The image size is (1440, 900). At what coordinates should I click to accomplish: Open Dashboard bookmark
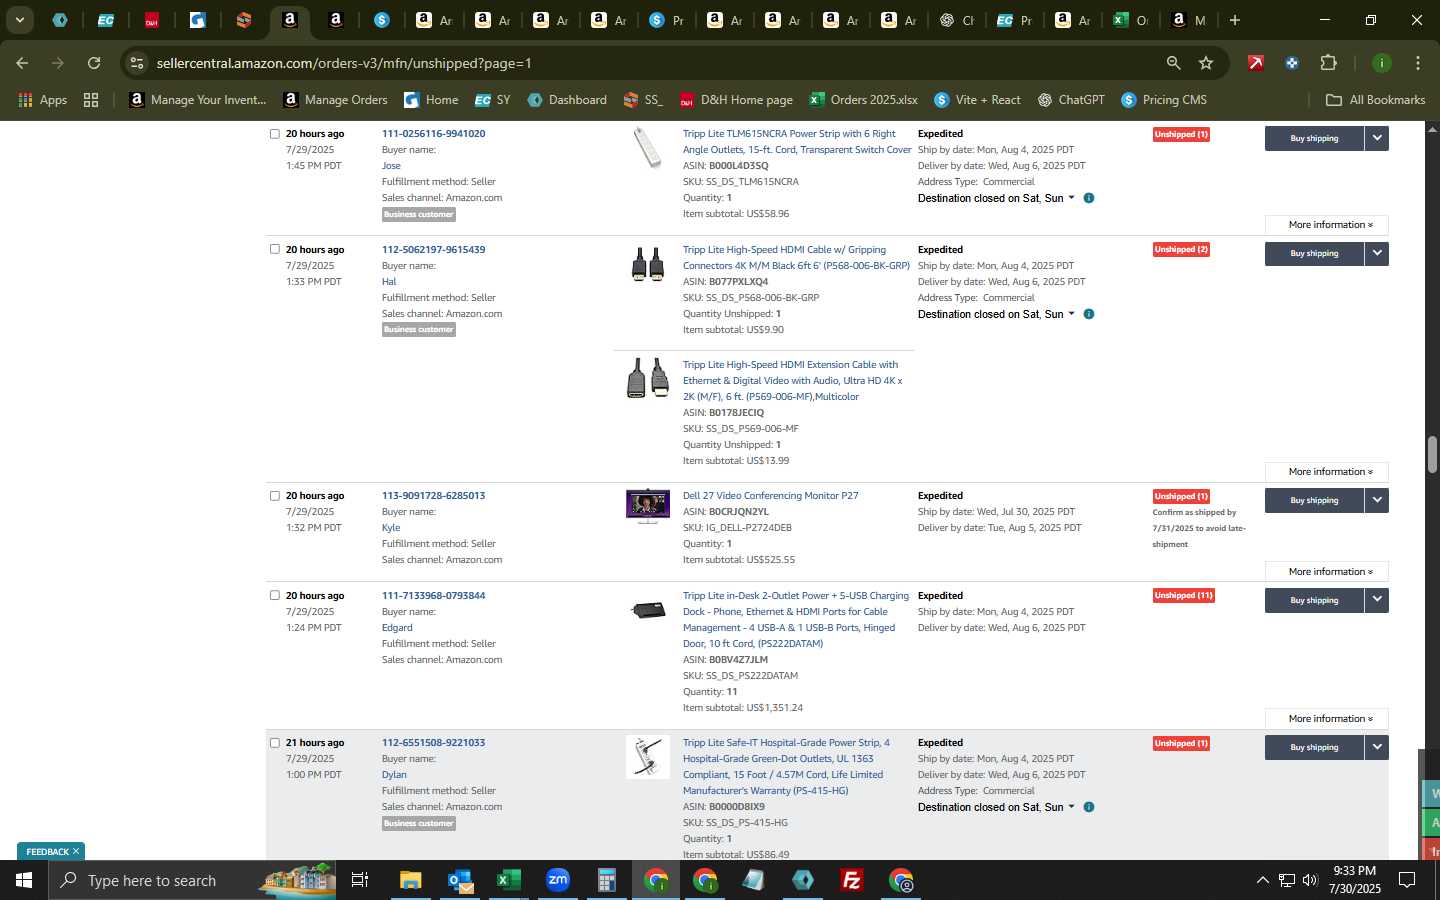pyautogui.click(x=567, y=100)
